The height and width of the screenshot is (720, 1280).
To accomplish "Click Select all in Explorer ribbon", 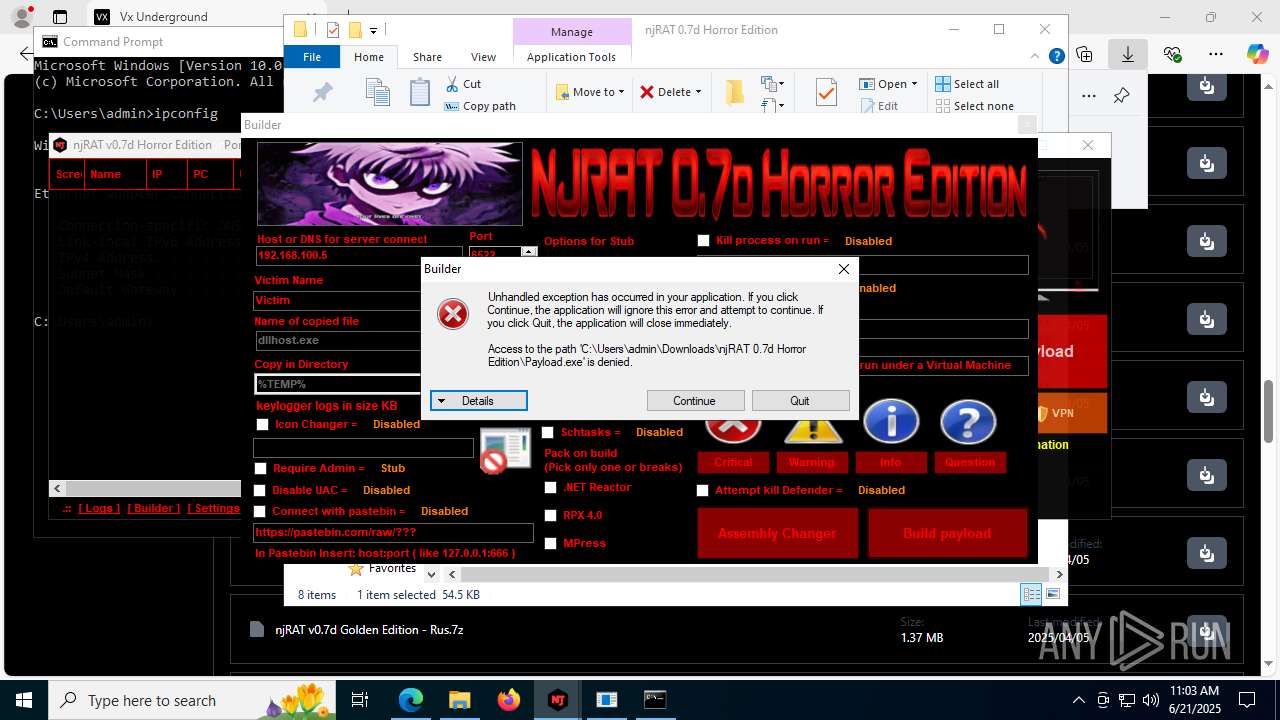I will 966,84.
